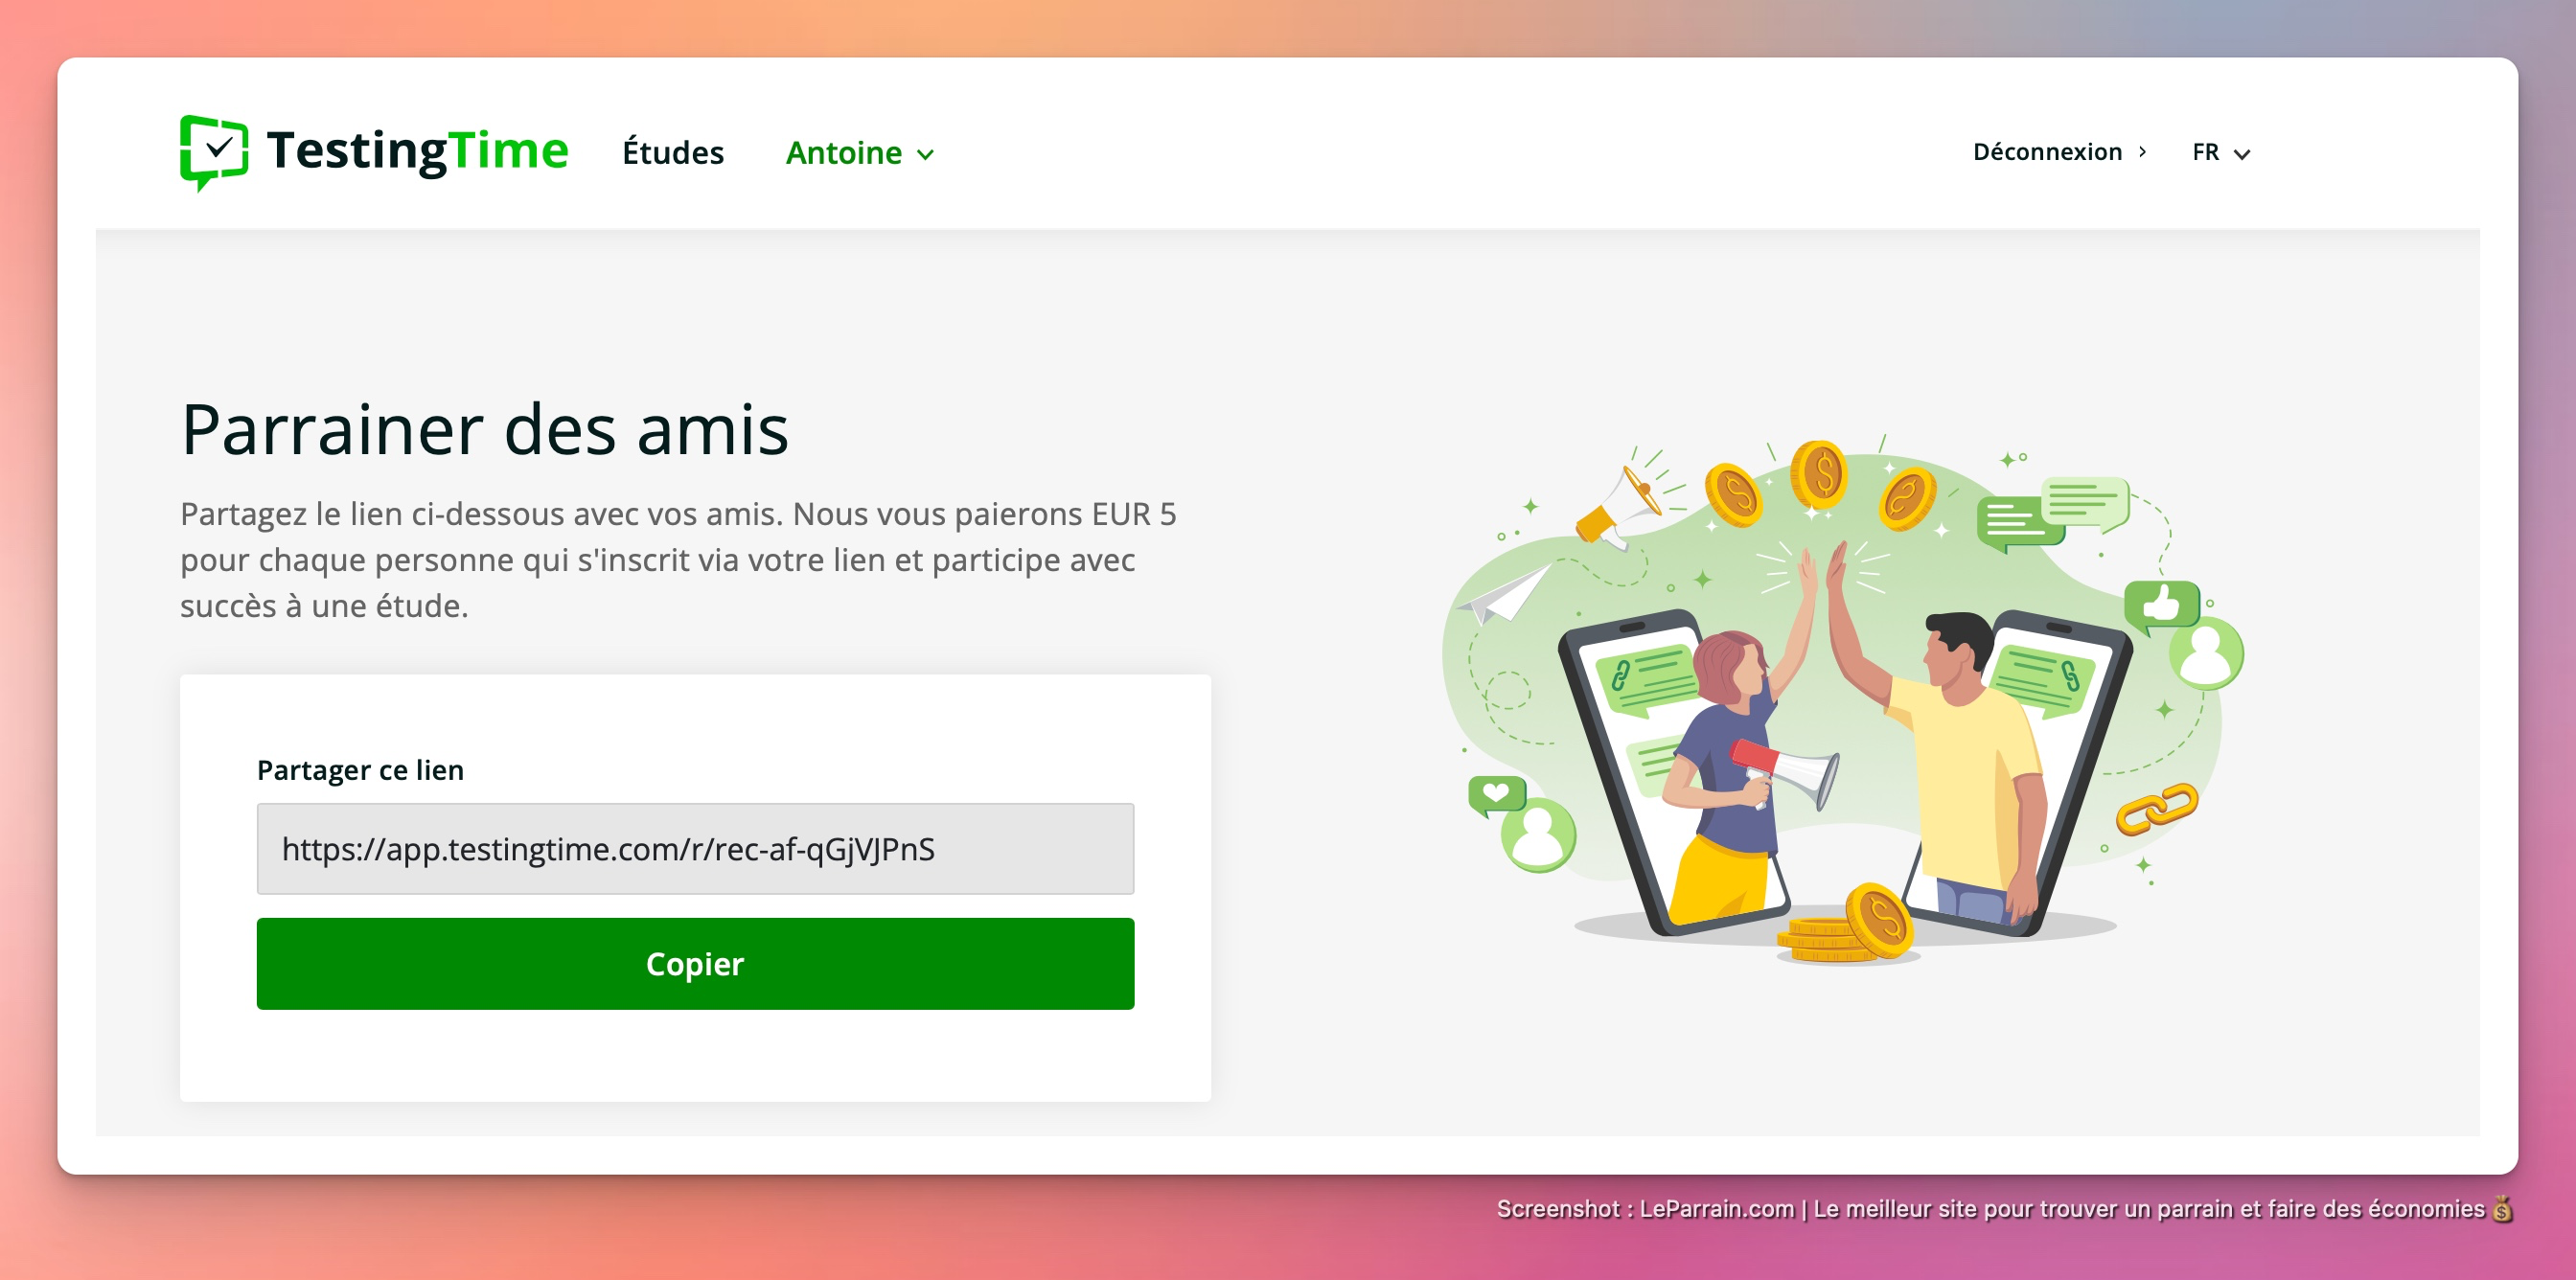Viewport: 2576px width, 1280px height.
Task: Click the arrow icon beside Déconnexion
Action: [2142, 152]
